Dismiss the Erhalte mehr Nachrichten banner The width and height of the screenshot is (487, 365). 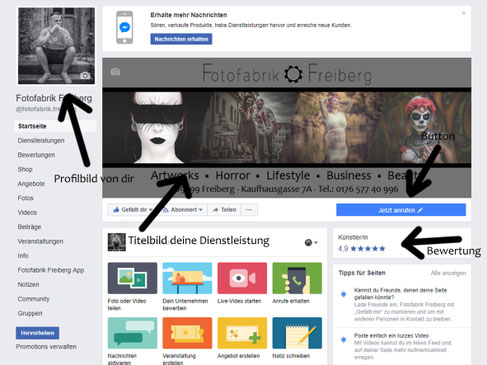[x=463, y=13]
